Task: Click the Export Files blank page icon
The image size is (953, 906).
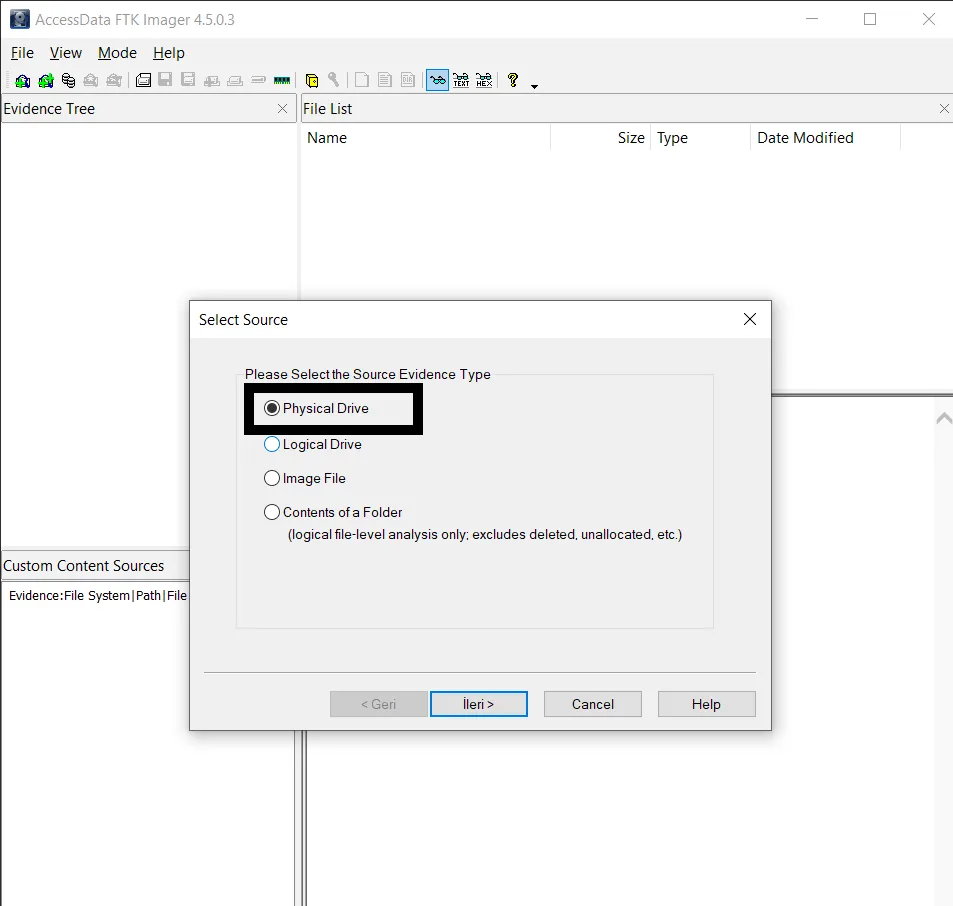Action: tap(362, 80)
